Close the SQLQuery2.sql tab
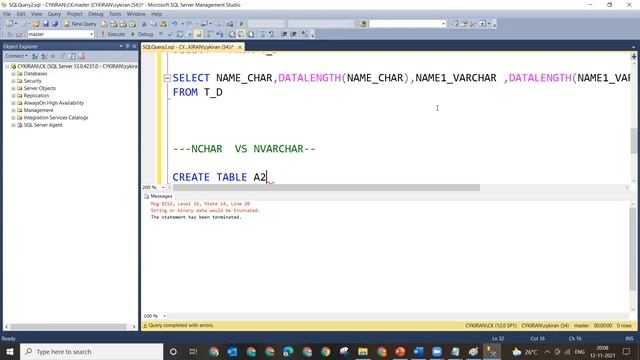 click(x=240, y=47)
